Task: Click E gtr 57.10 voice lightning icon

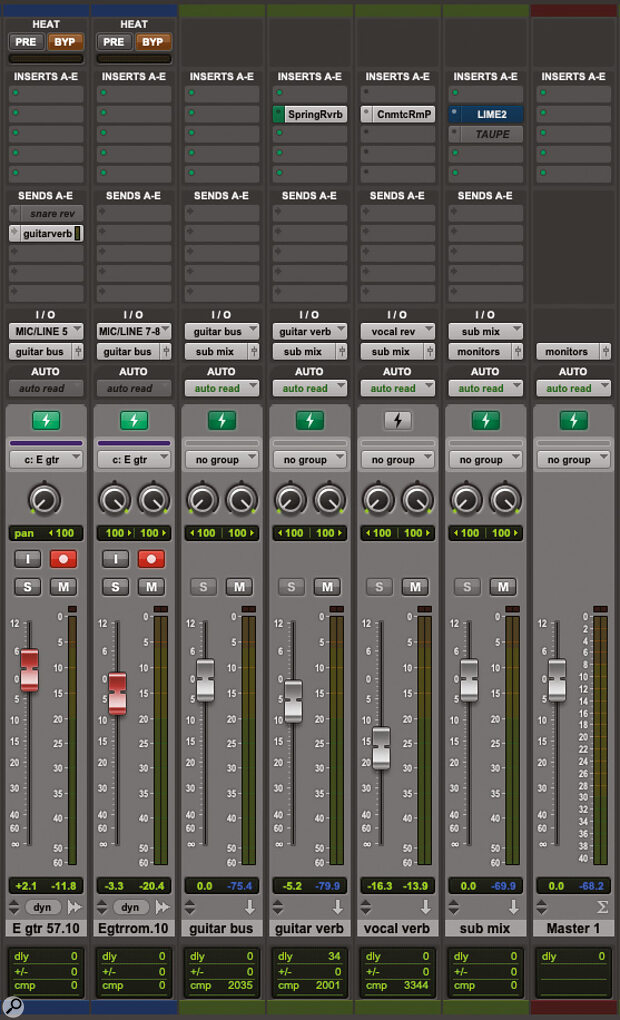Action: tap(46, 420)
